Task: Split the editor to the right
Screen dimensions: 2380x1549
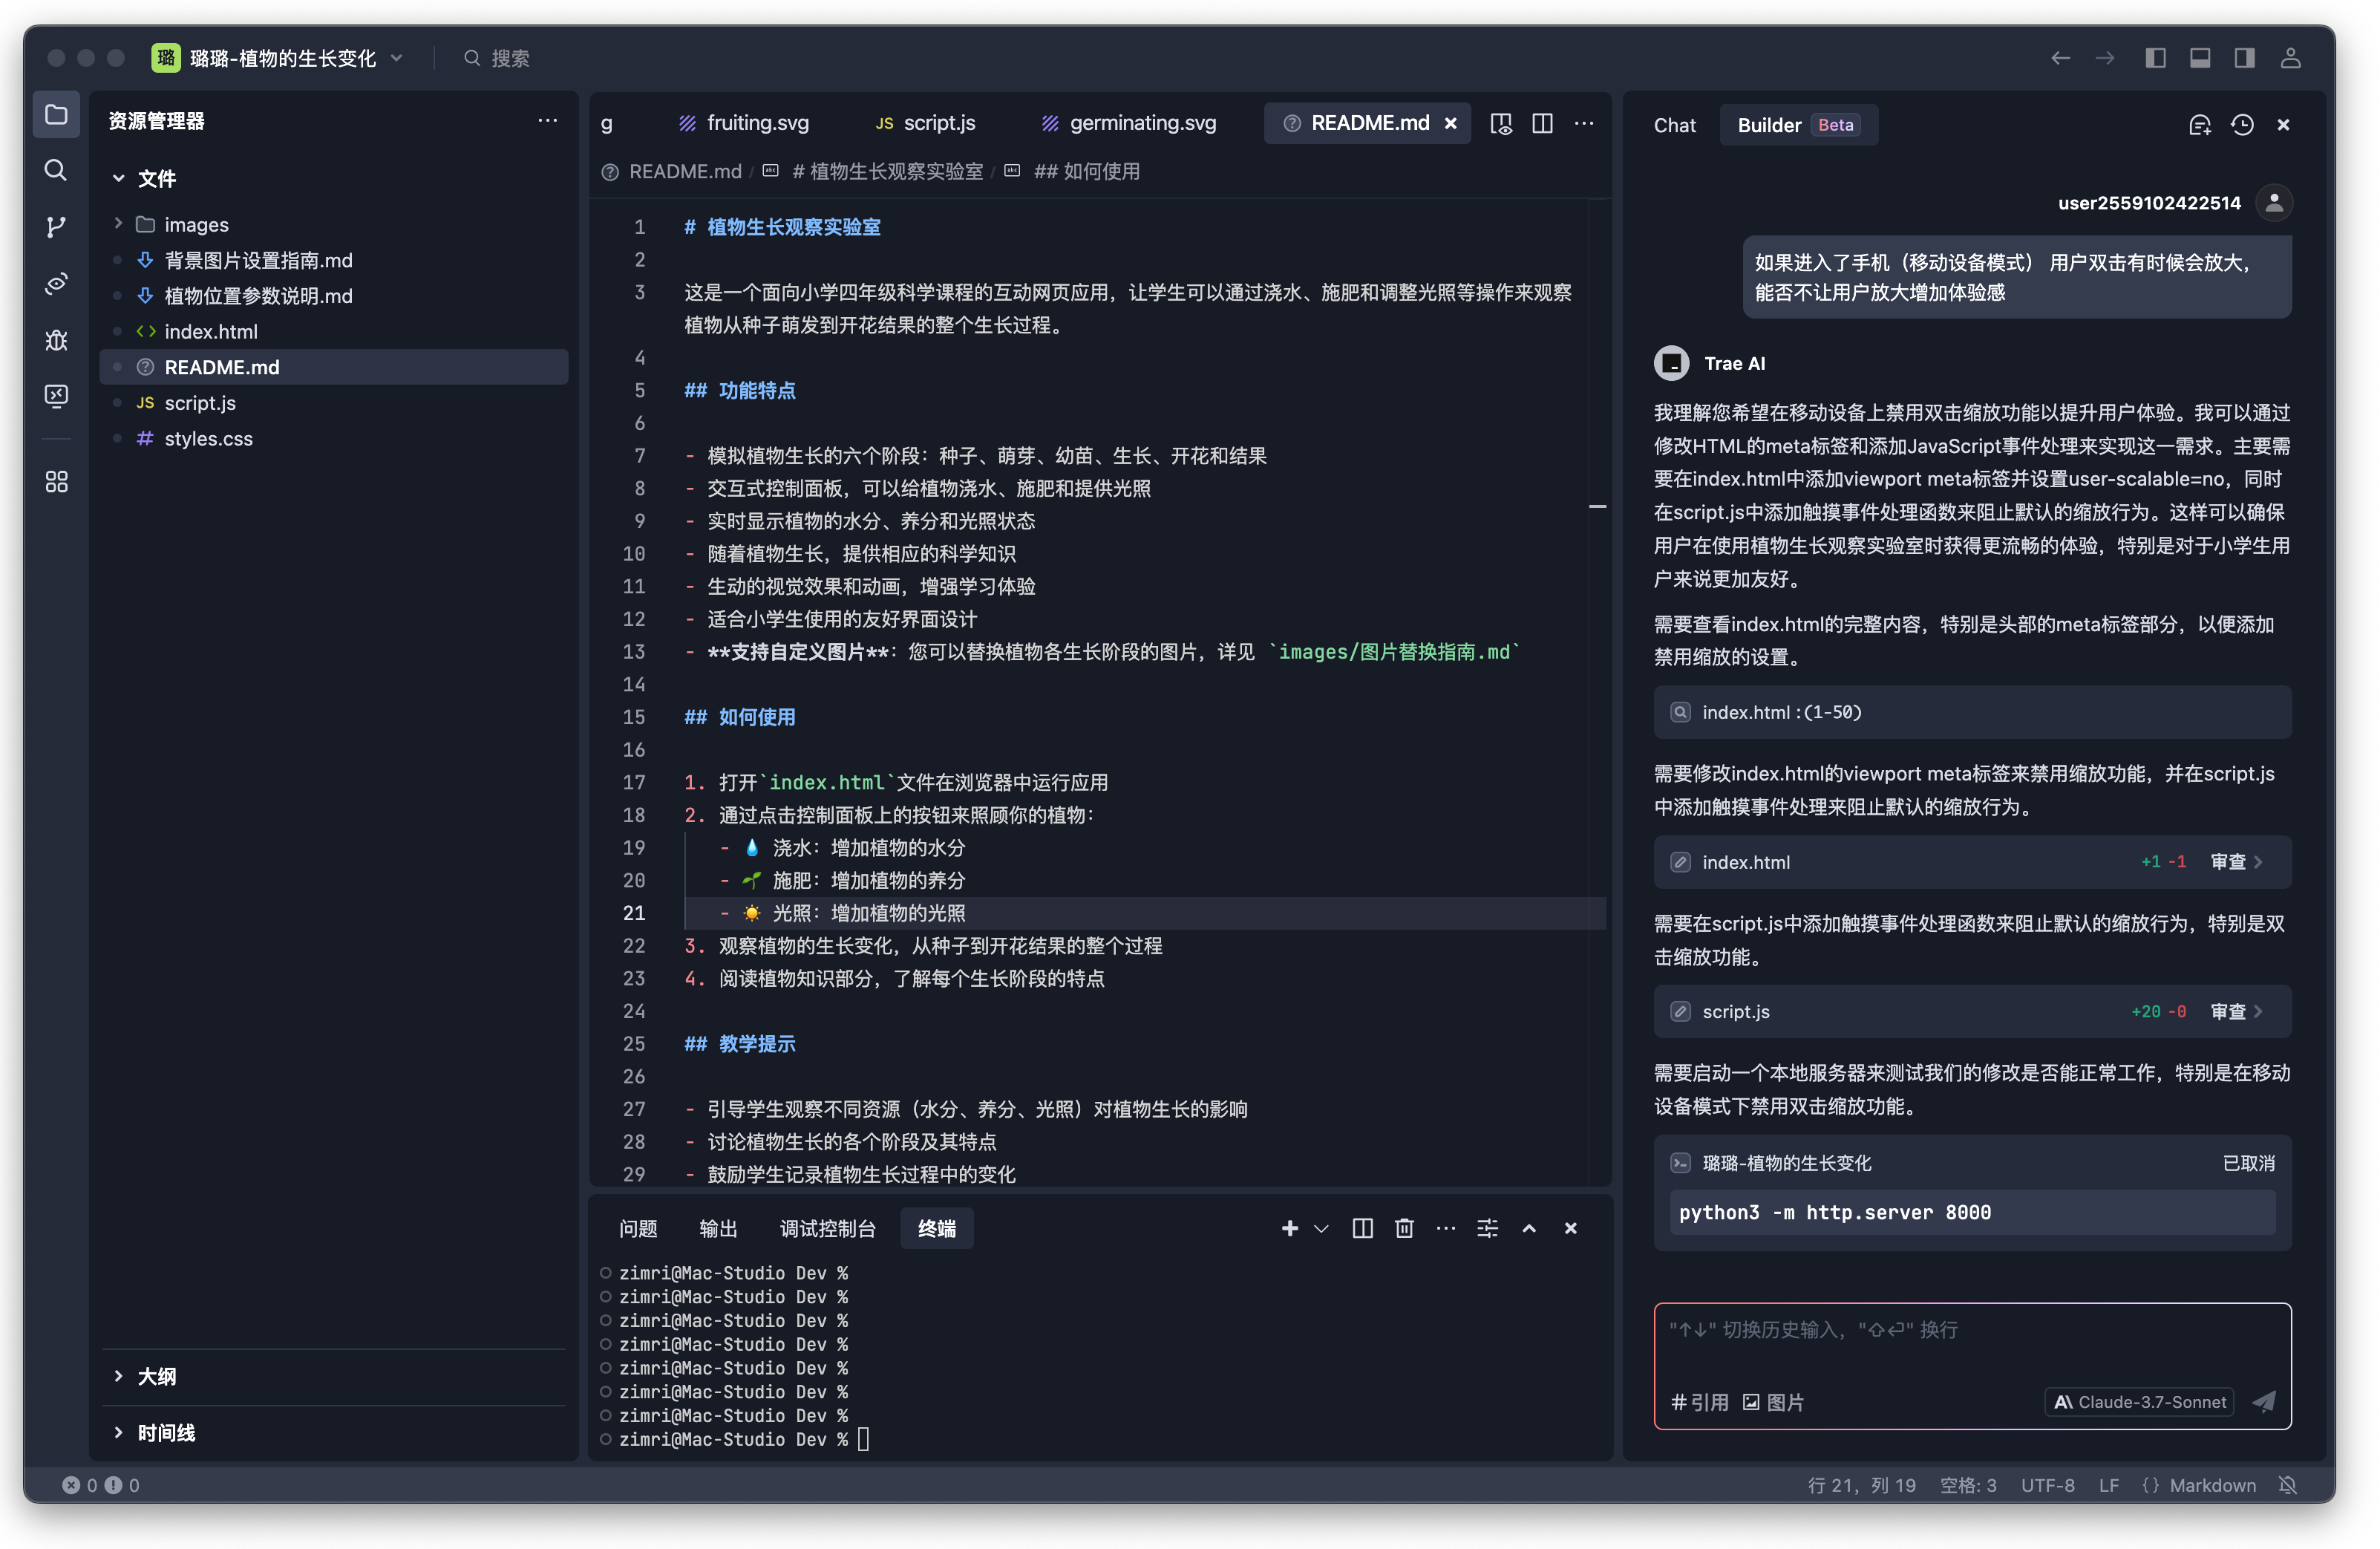Action: 1543,123
